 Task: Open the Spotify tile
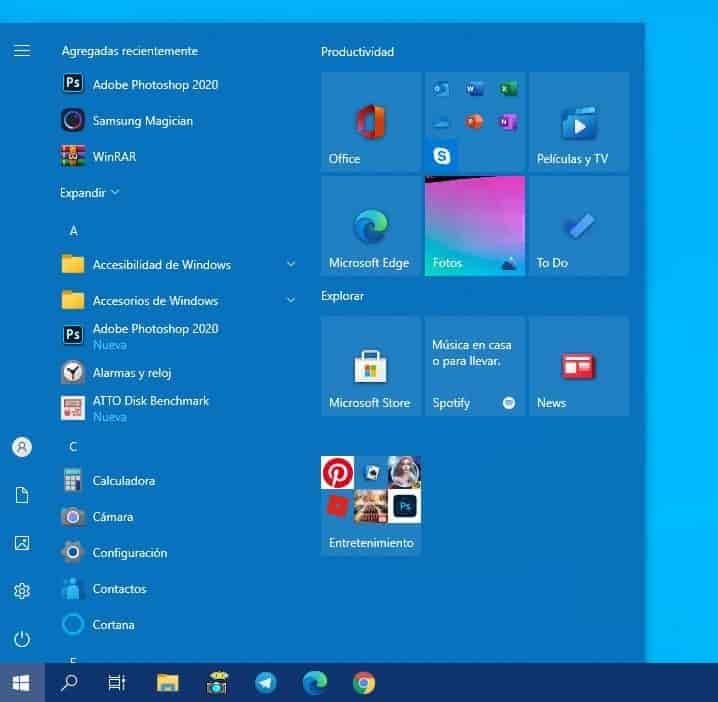tap(475, 366)
